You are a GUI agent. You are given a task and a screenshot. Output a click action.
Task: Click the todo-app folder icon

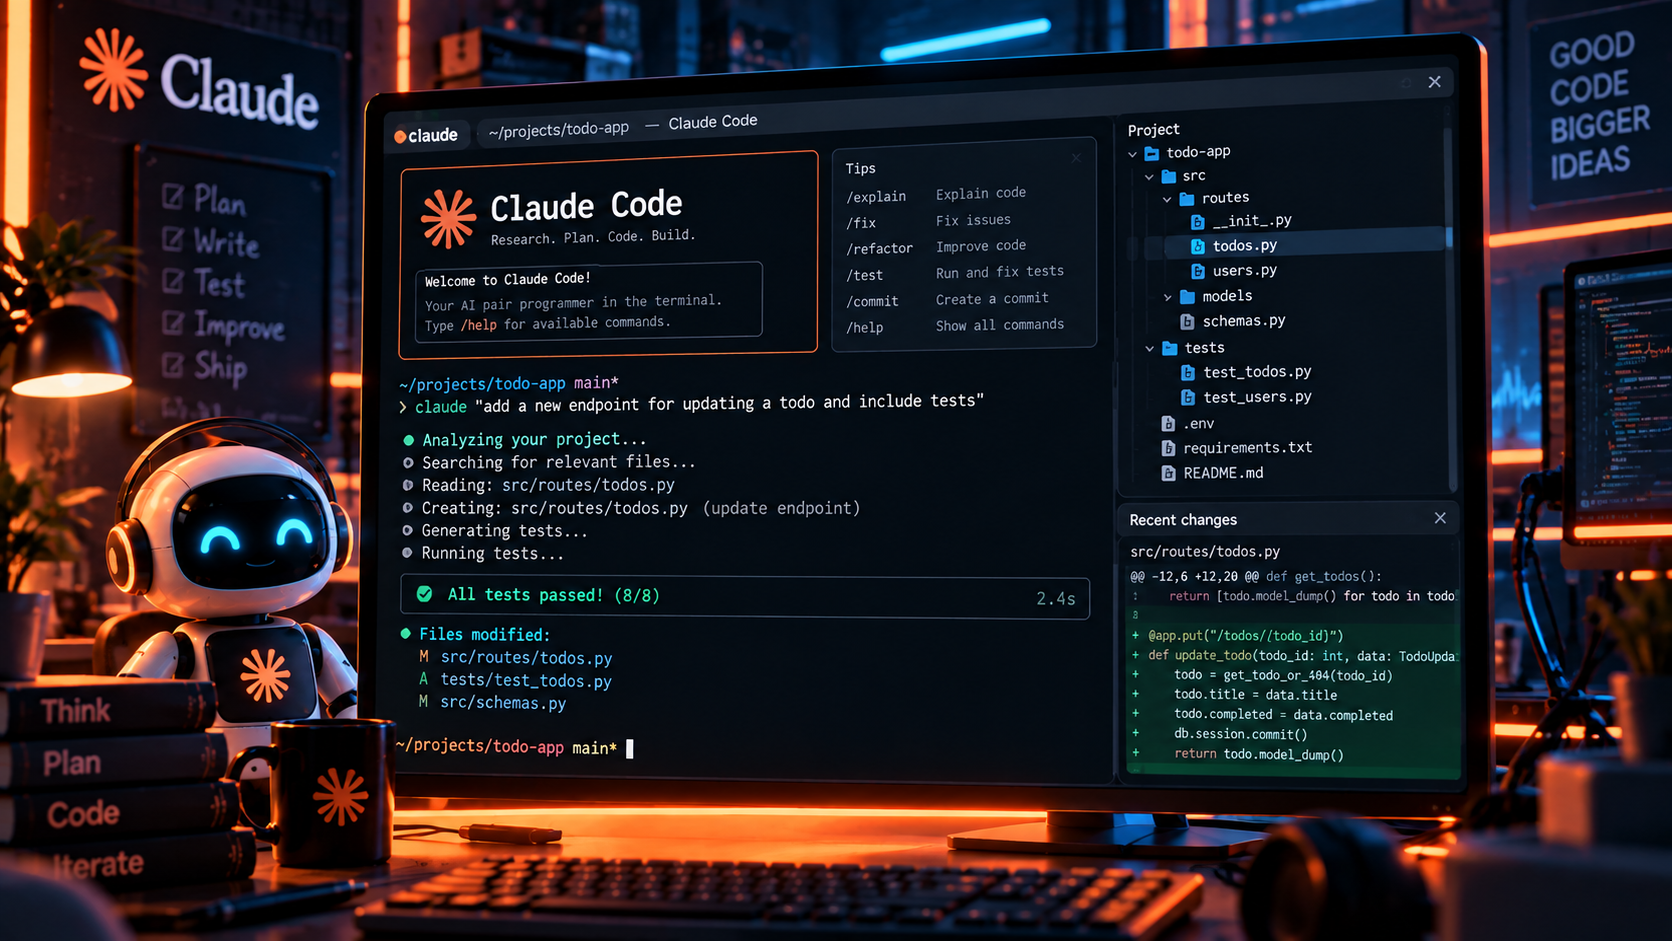1152,153
